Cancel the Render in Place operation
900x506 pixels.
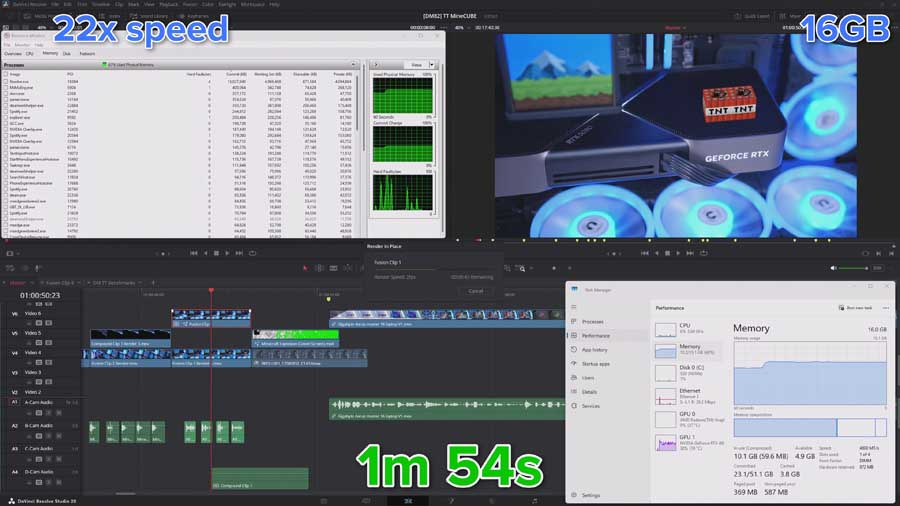[475, 291]
